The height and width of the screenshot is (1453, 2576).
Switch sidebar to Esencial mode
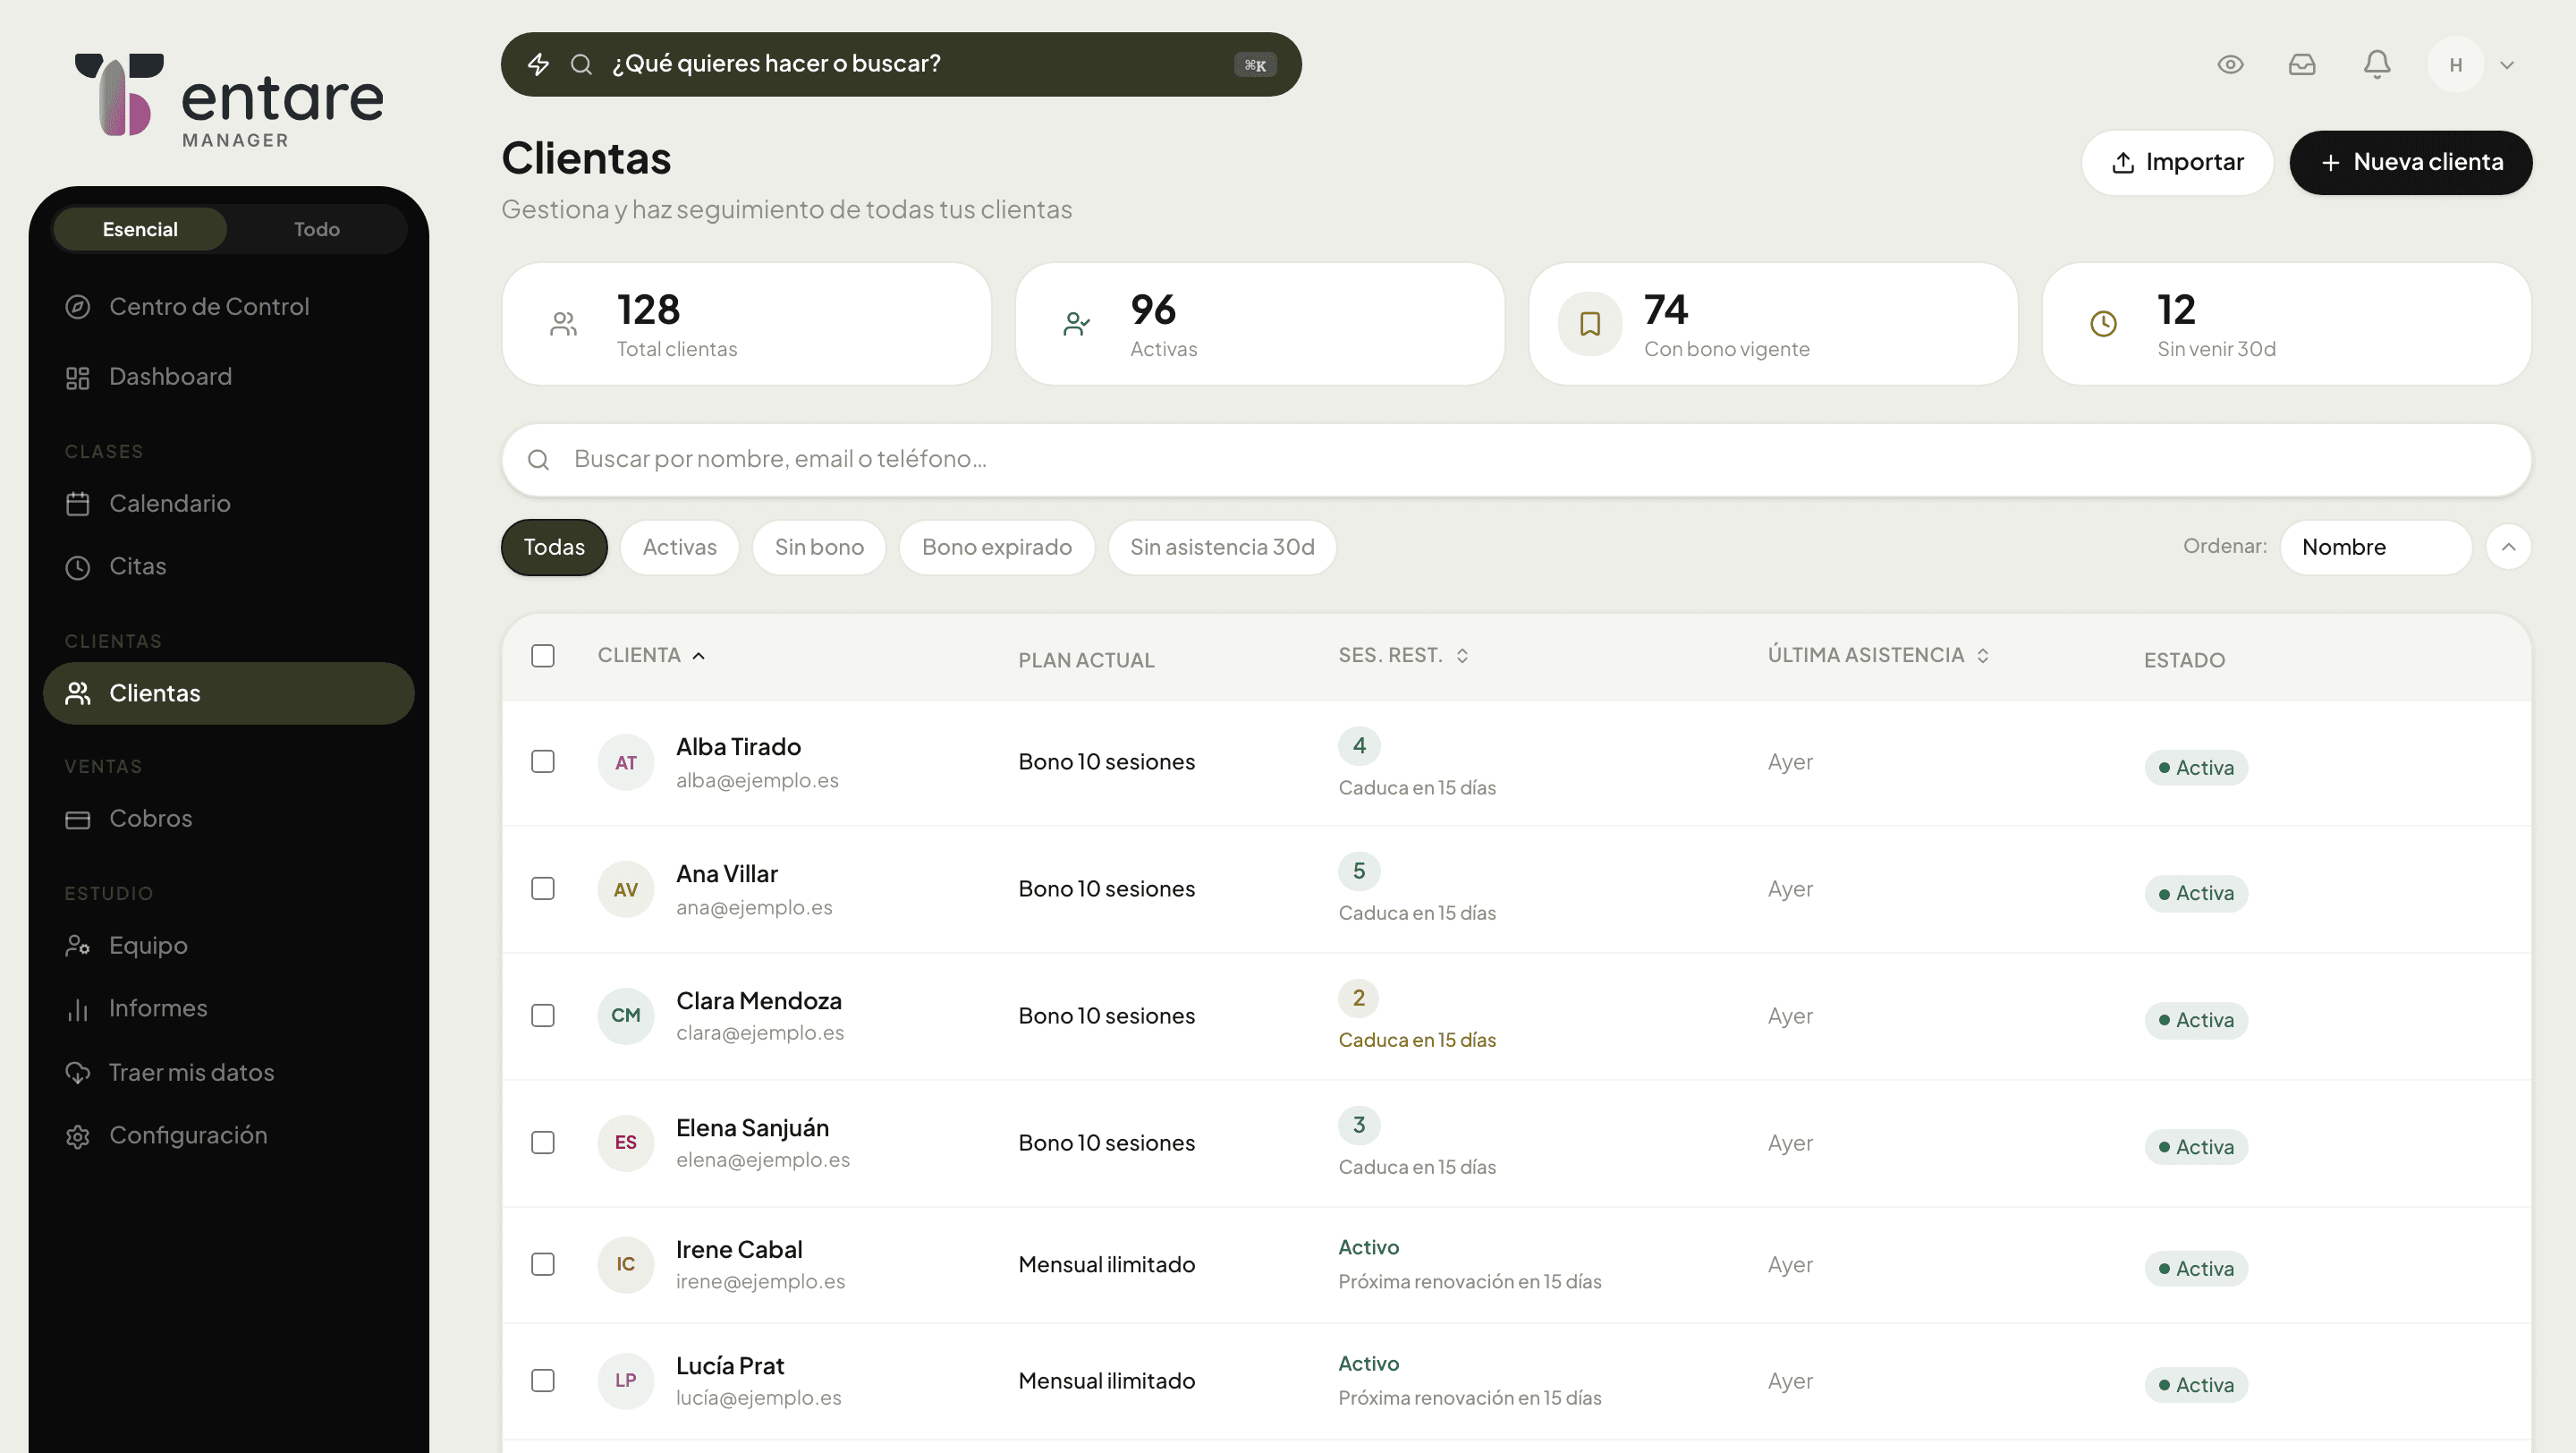tap(140, 229)
